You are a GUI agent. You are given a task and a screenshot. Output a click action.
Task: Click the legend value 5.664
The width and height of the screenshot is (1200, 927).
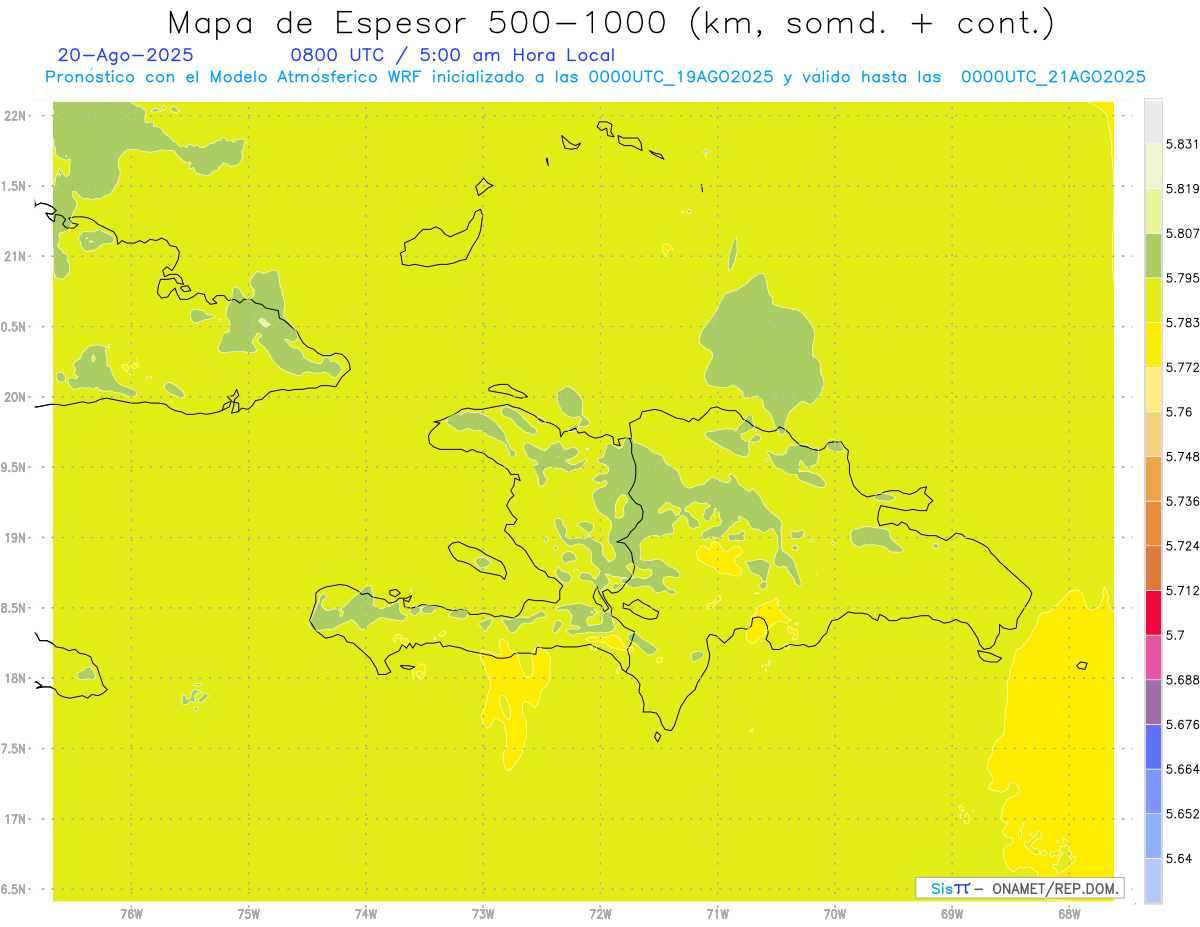pyautogui.click(x=1181, y=769)
